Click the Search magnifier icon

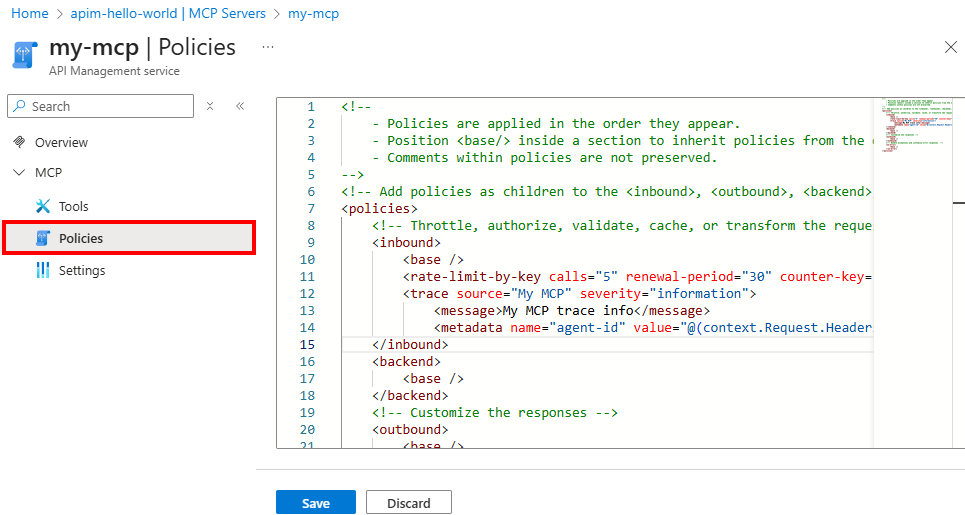tap(20, 106)
